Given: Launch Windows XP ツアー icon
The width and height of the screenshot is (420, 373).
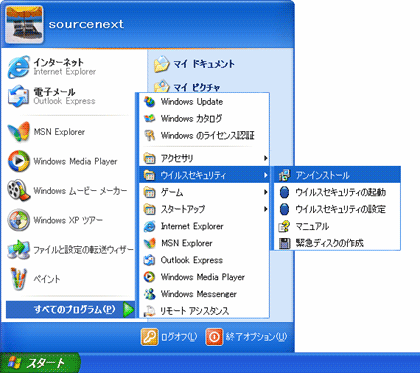Looking at the screenshot, I should [x=19, y=220].
